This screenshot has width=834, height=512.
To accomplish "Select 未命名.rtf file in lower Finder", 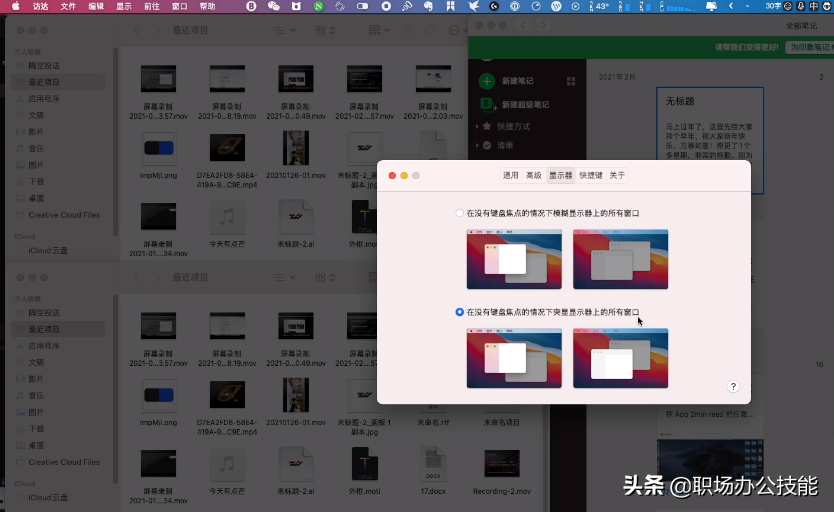I will pos(433,422).
